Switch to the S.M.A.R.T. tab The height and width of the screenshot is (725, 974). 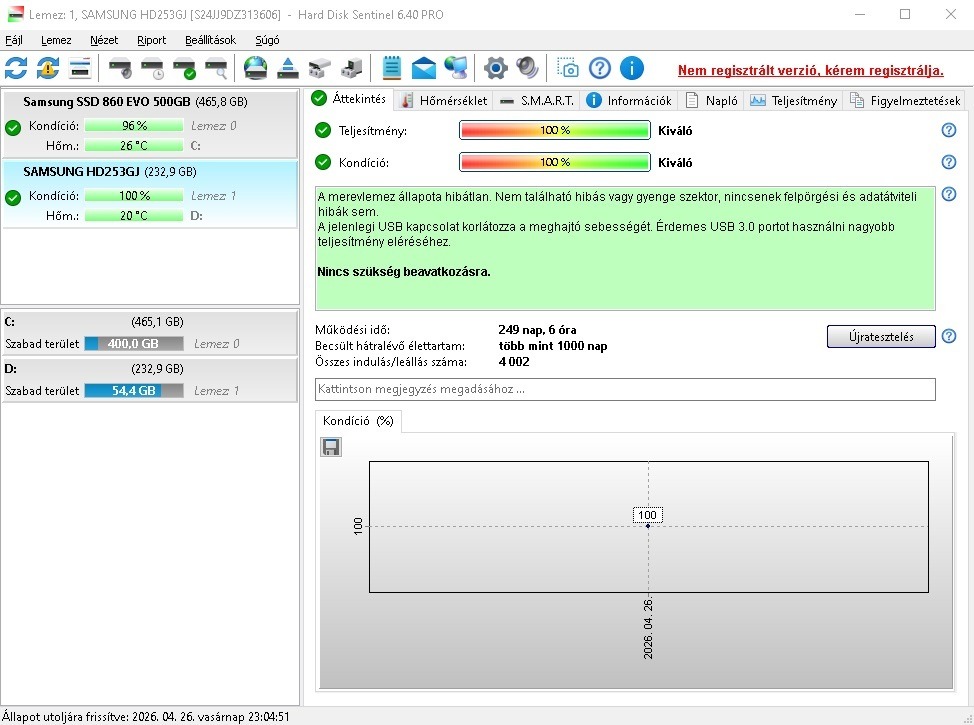click(x=537, y=101)
